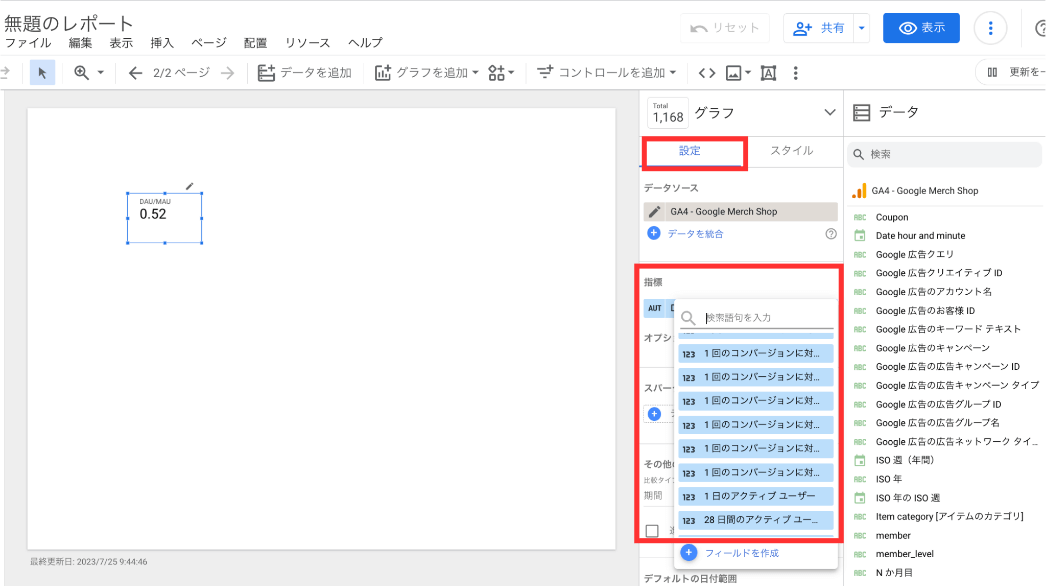Click the pencil edit icon above scorecard
The height and width of the screenshot is (586, 1046).
tap(189, 186)
